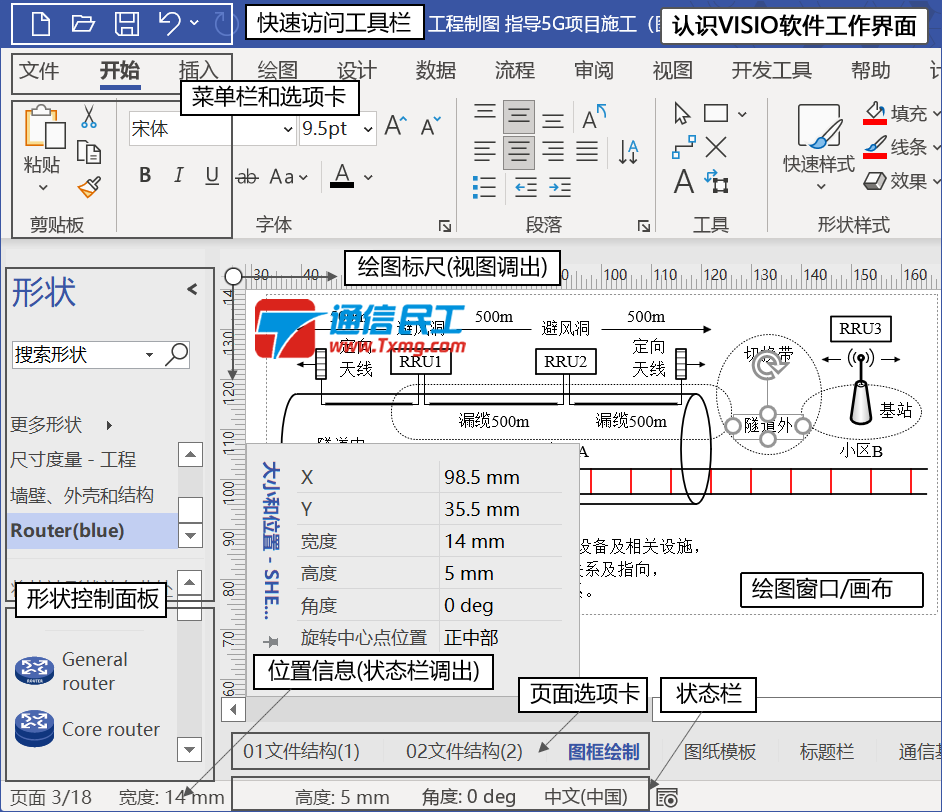The image size is (942, 812).
Task: Open the 01文件结构(1) page tab
Action: coord(301,751)
